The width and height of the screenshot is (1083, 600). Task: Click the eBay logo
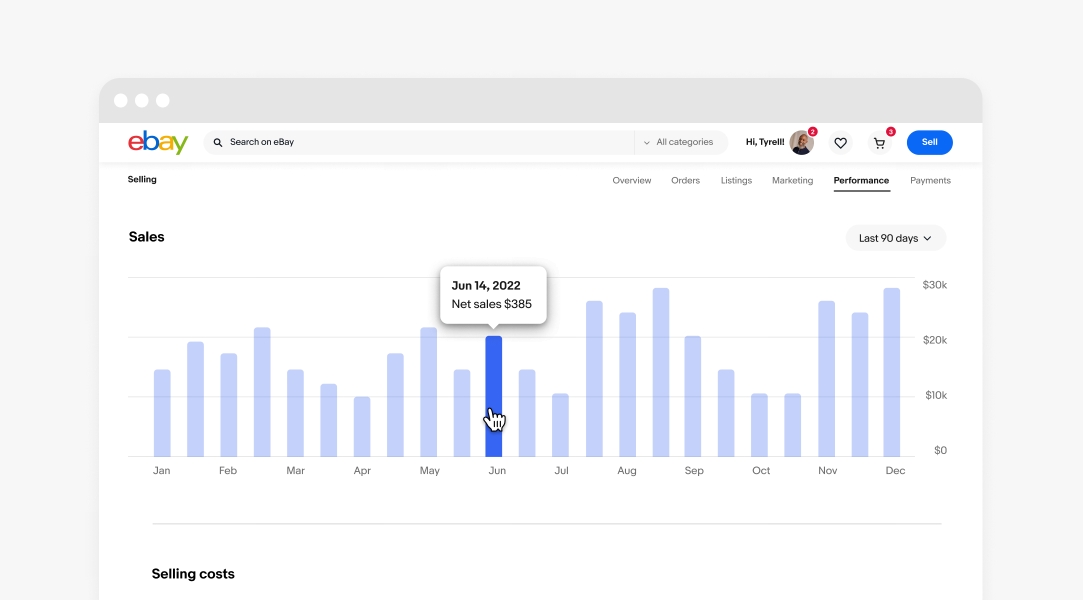[158, 143]
